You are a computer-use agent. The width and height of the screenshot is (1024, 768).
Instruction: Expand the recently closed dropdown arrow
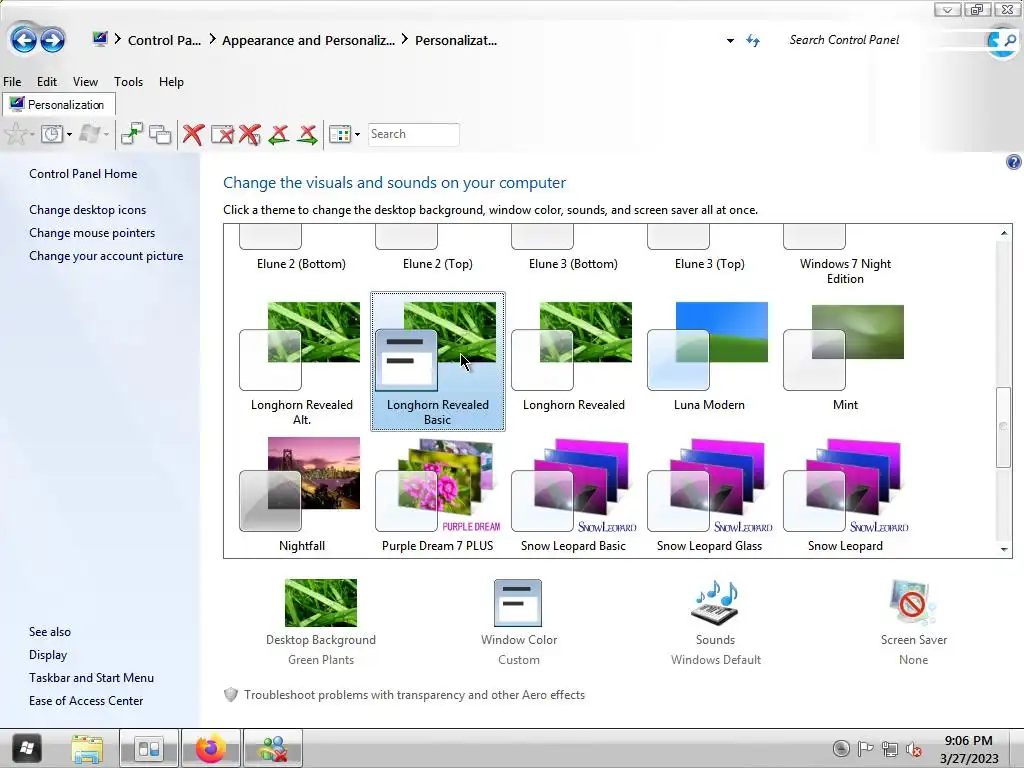[69, 135]
